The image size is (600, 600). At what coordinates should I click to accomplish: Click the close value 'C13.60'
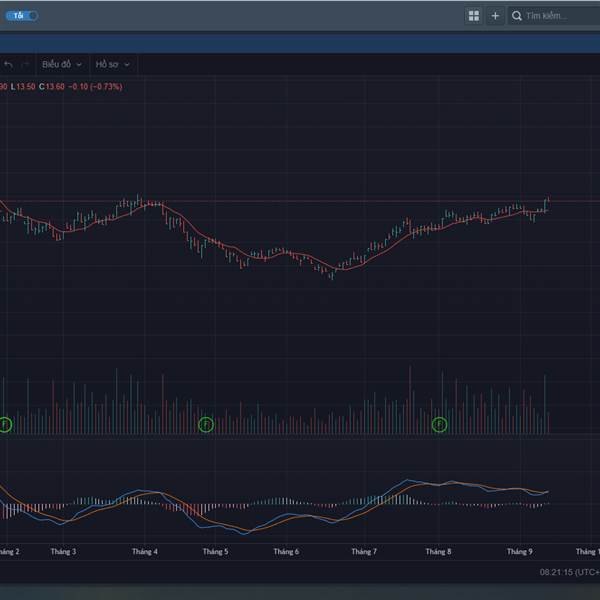pyautogui.click(x=52, y=86)
